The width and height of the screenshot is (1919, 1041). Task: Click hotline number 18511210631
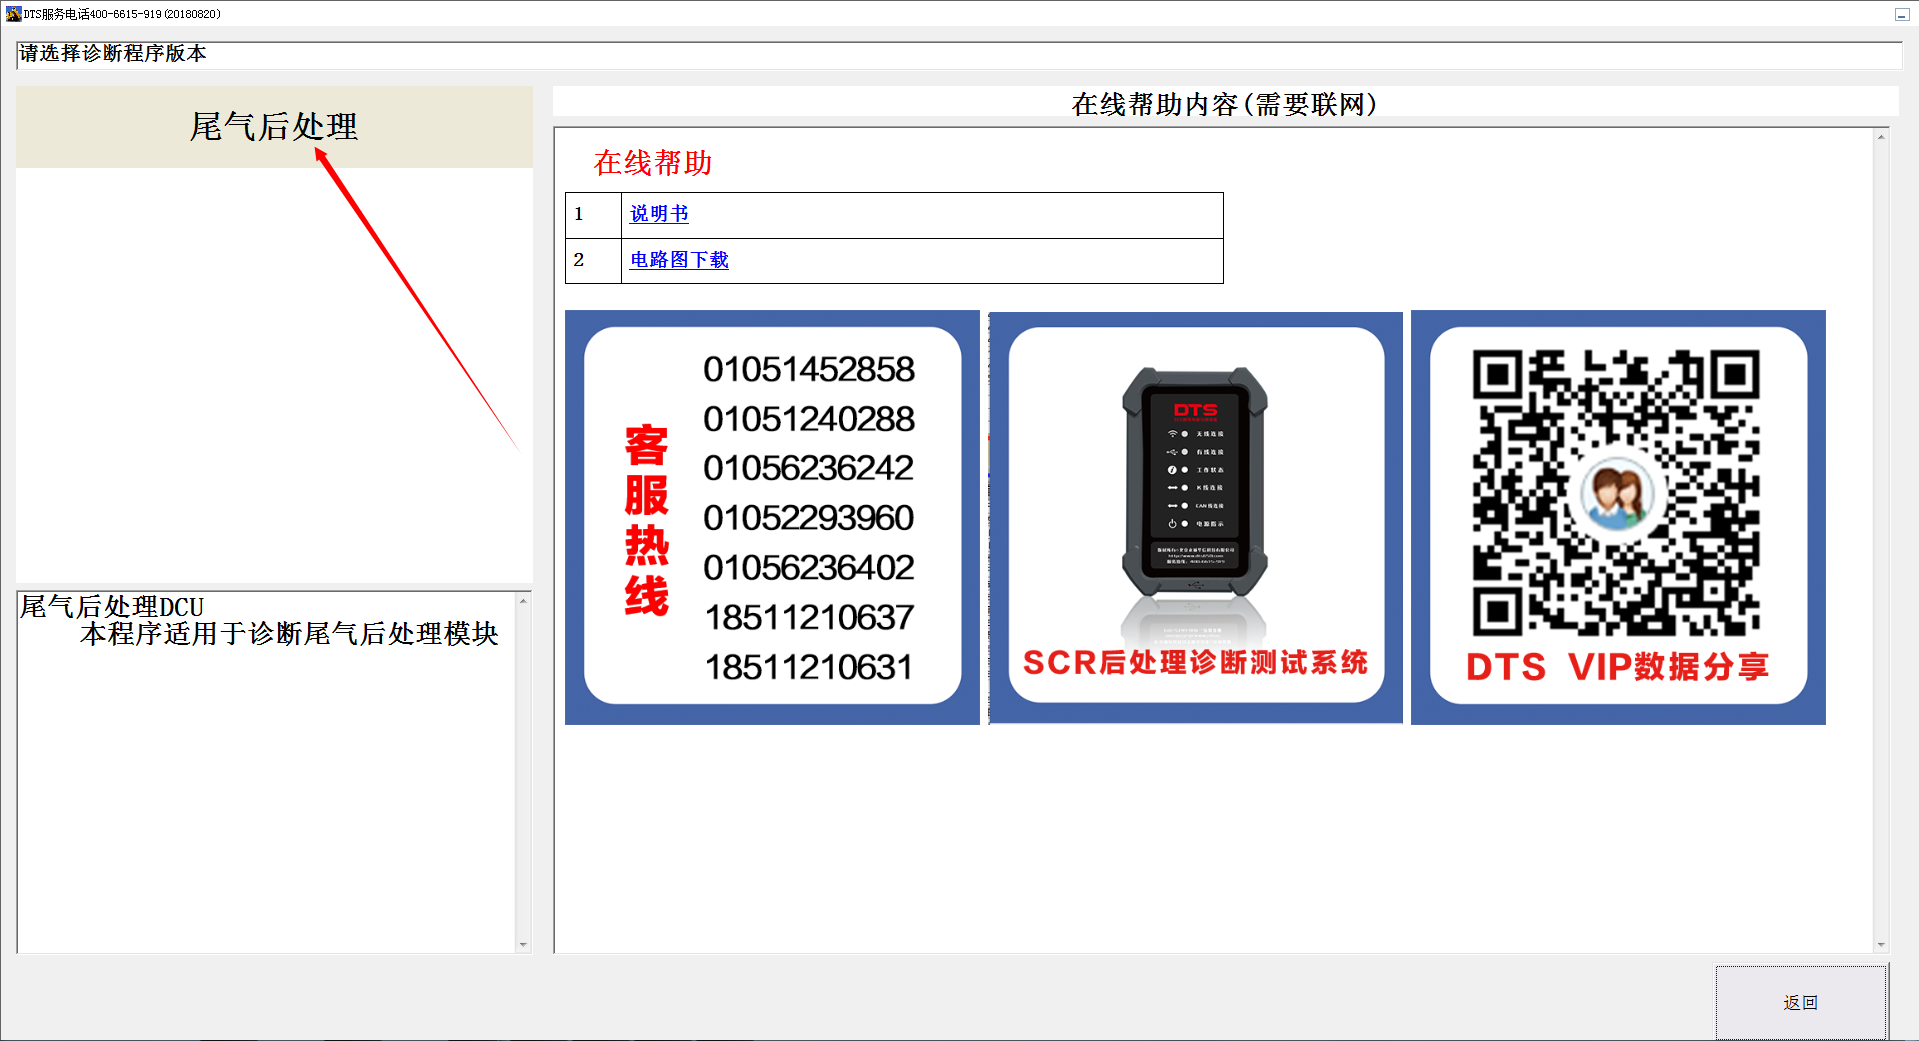(x=808, y=667)
